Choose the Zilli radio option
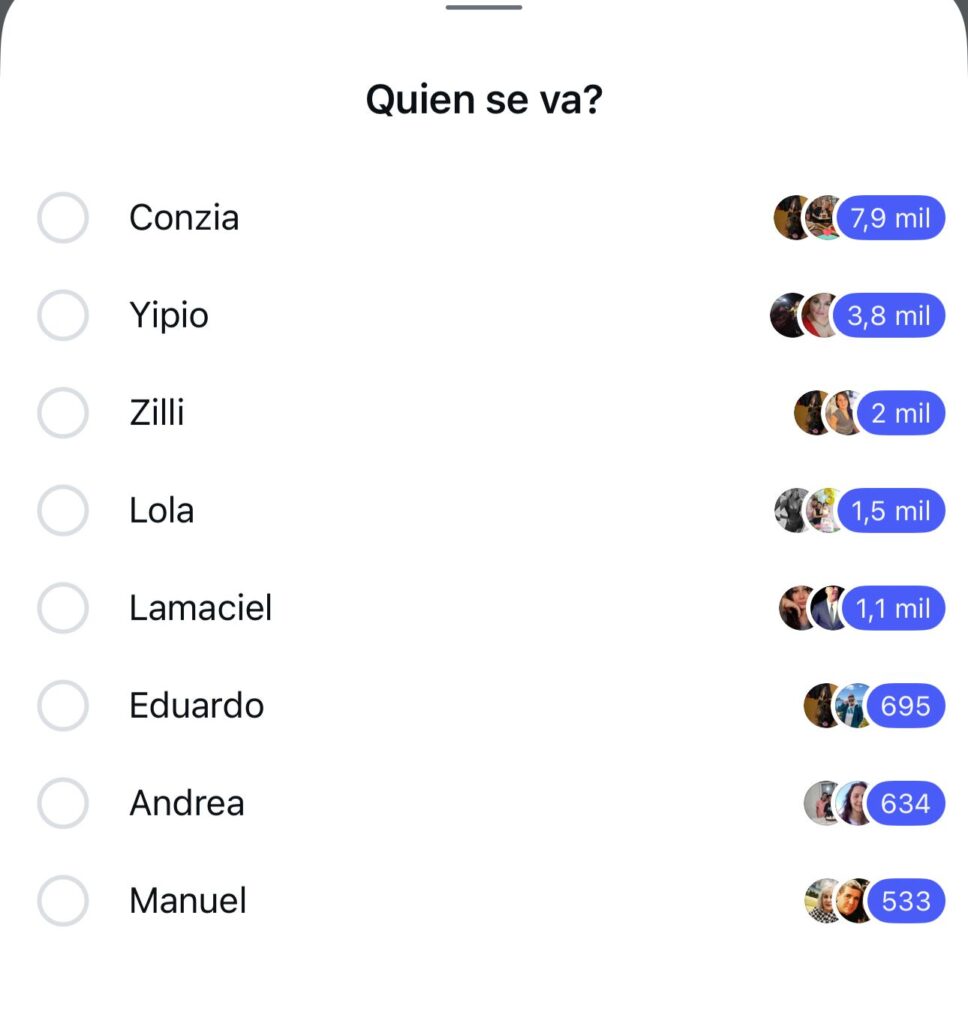The image size is (968, 1024). click(63, 413)
